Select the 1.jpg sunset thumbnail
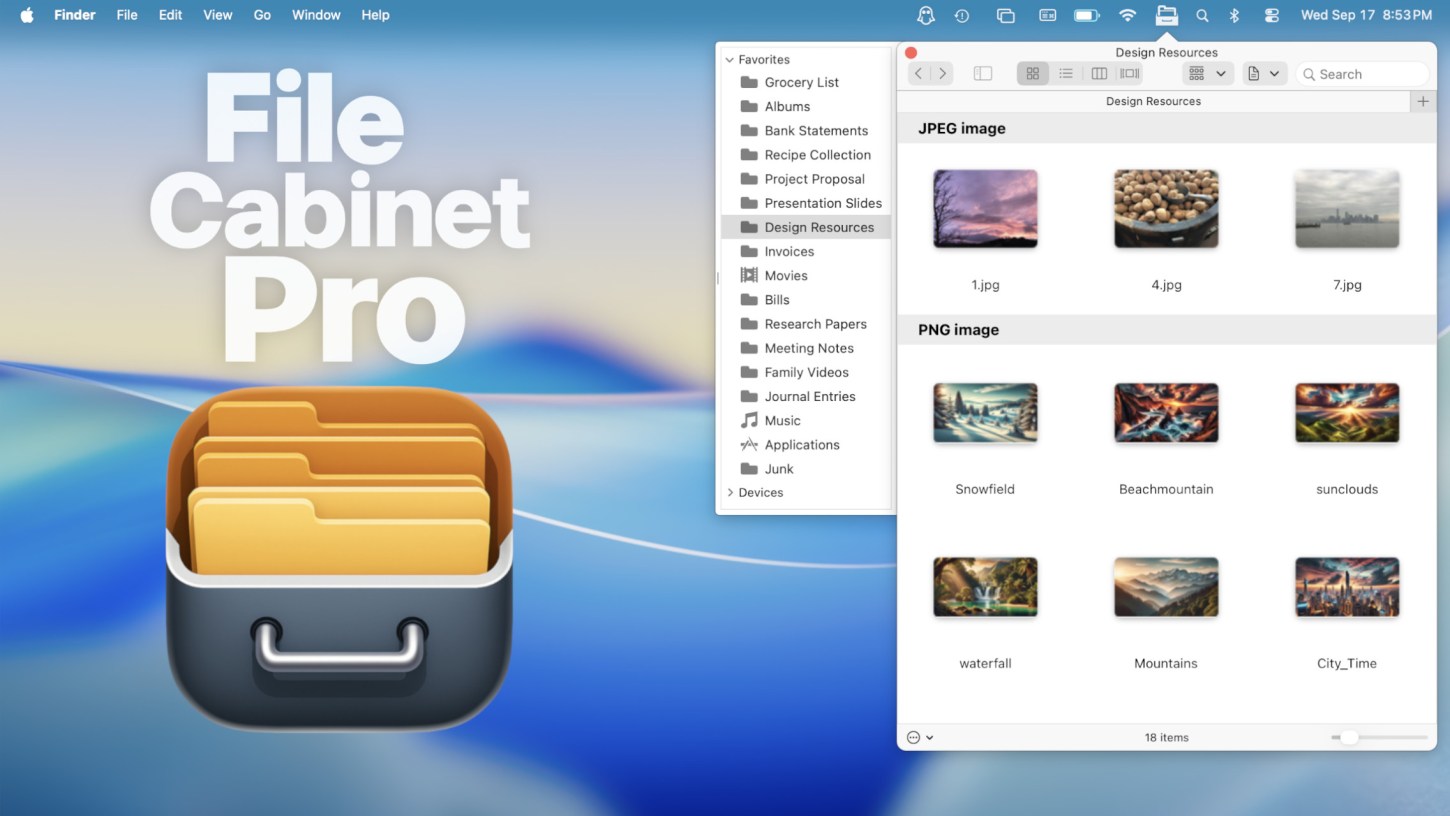Image resolution: width=1450 pixels, height=816 pixels. click(985, 209)
